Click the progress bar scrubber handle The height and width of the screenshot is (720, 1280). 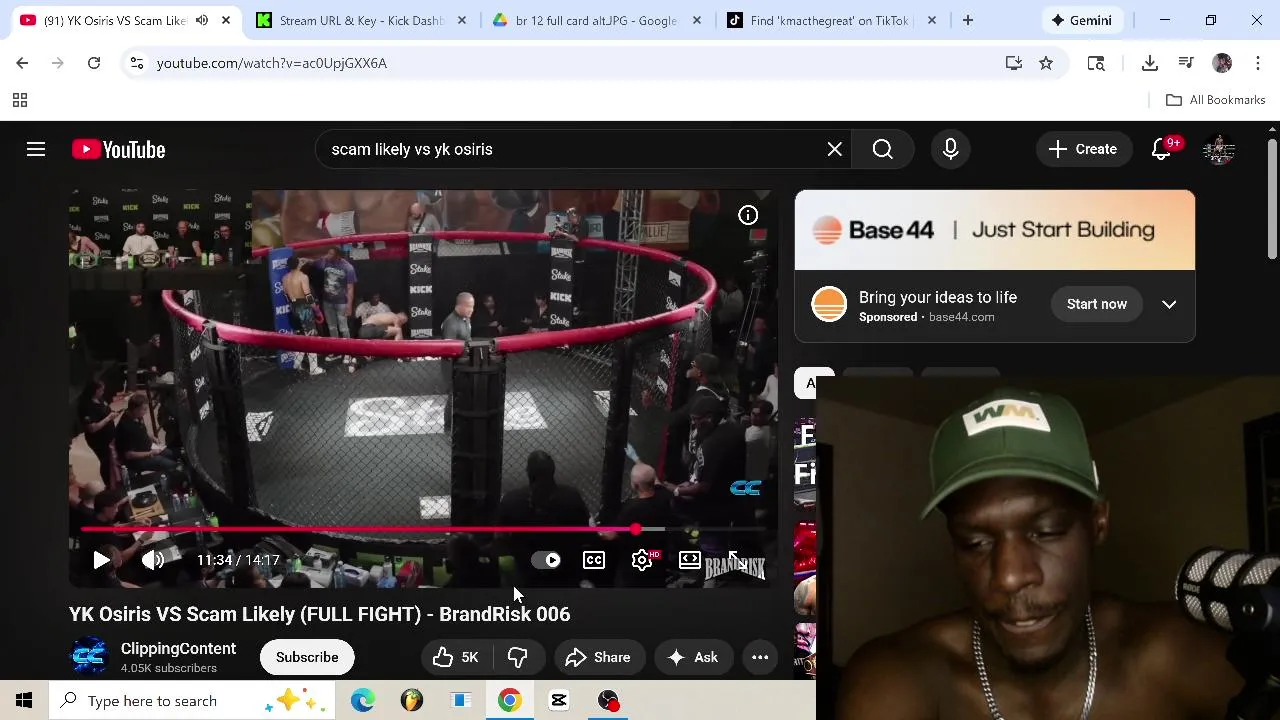coord(636,529)
